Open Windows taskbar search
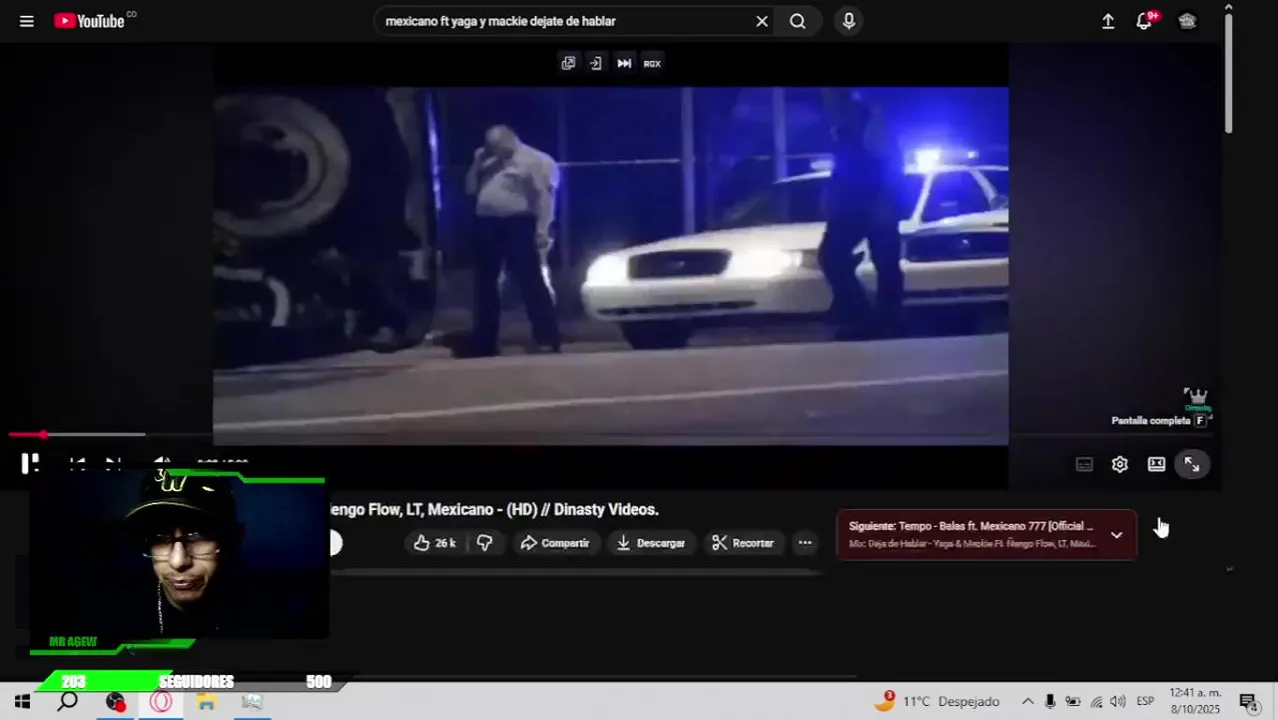The height and width of the screenshot is (720, 1278). tap(68, 702)
